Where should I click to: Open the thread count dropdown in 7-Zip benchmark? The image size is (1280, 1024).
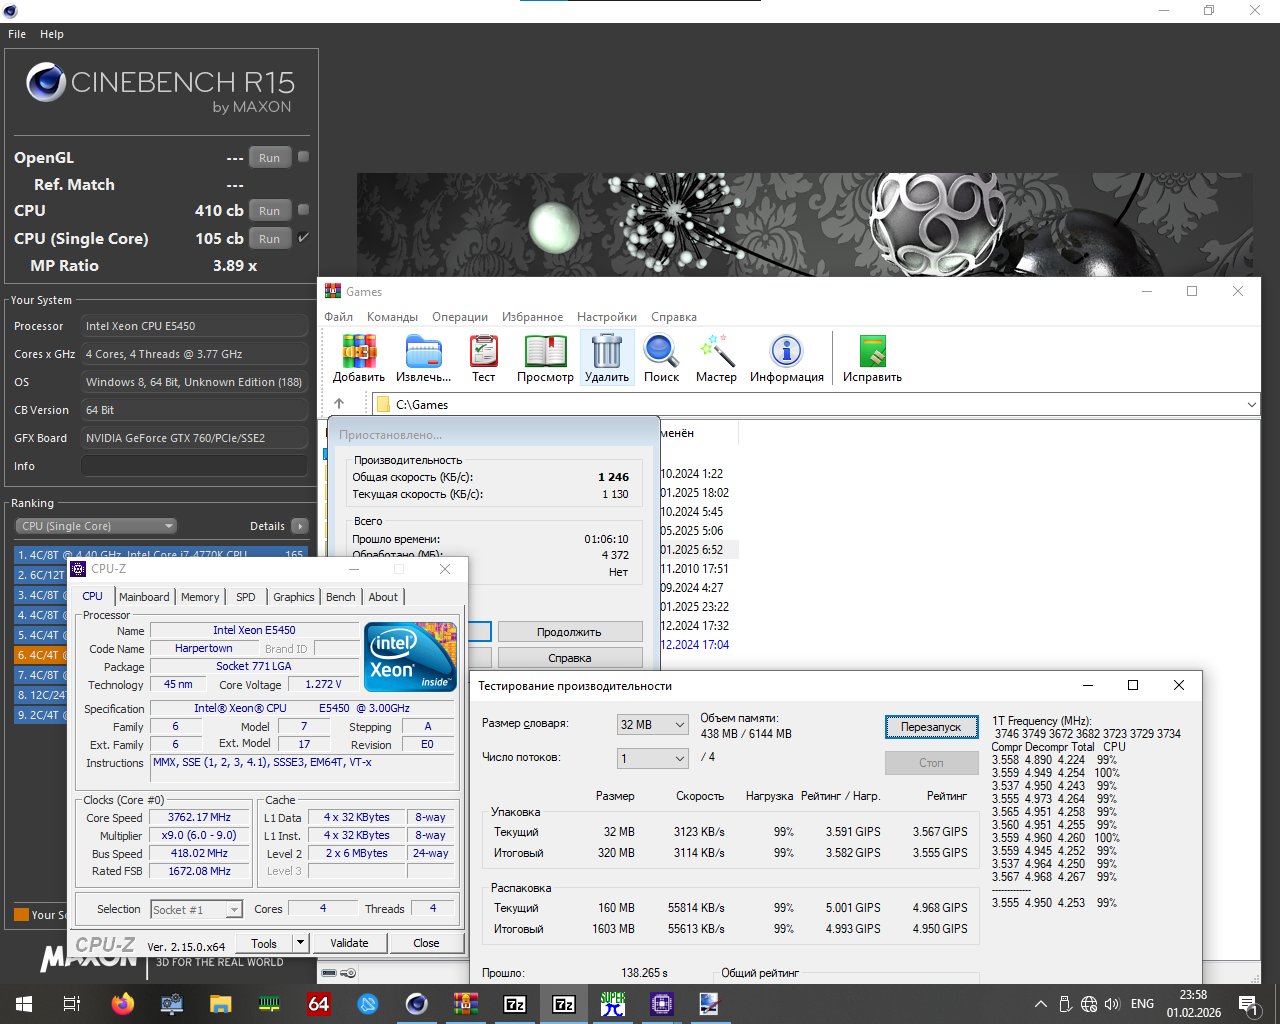(653, 759)
